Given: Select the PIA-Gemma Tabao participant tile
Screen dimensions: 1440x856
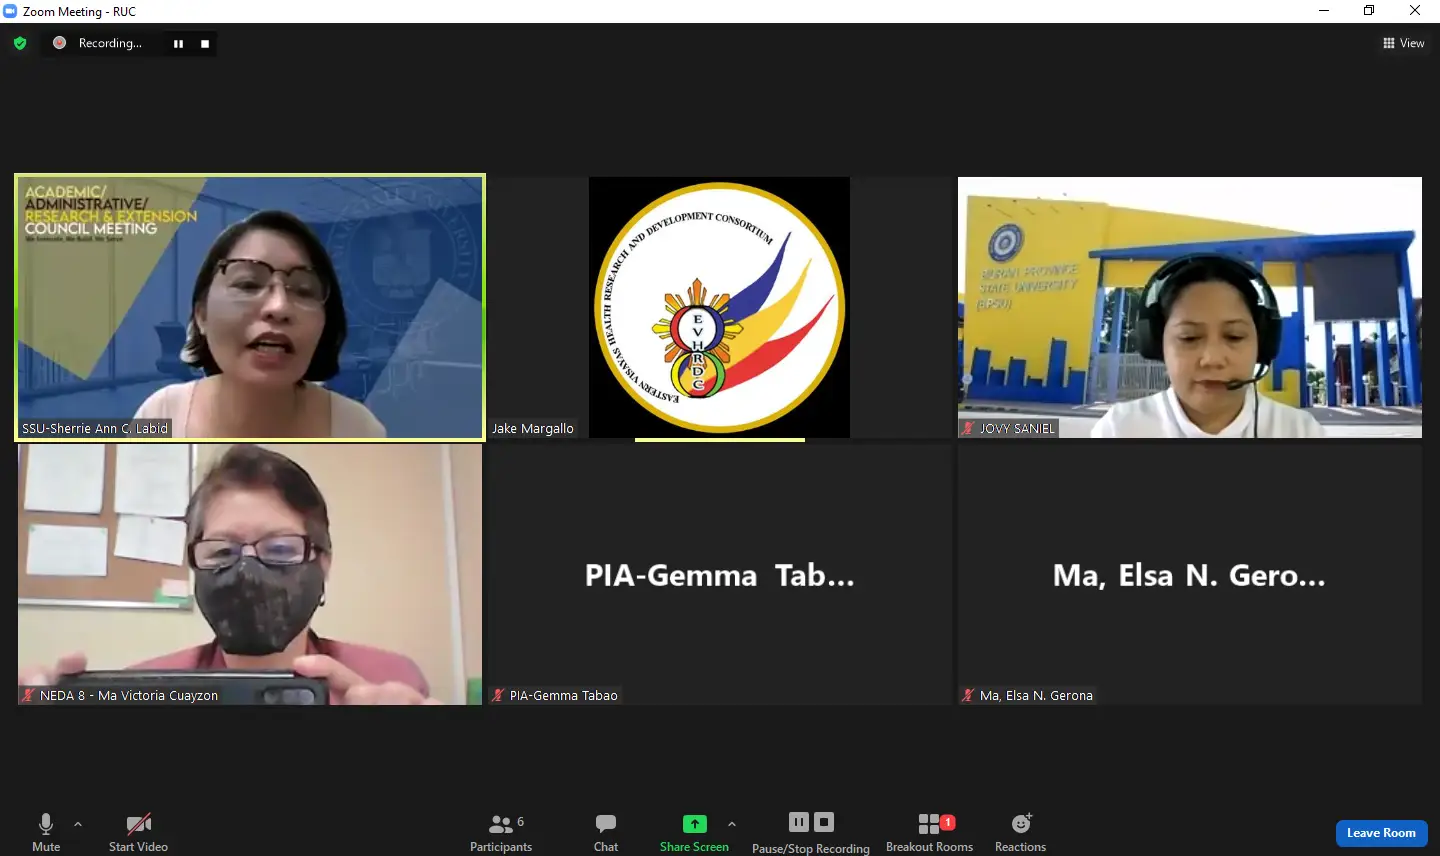Looking at the screenshot, I should click(x=720, y=575).
